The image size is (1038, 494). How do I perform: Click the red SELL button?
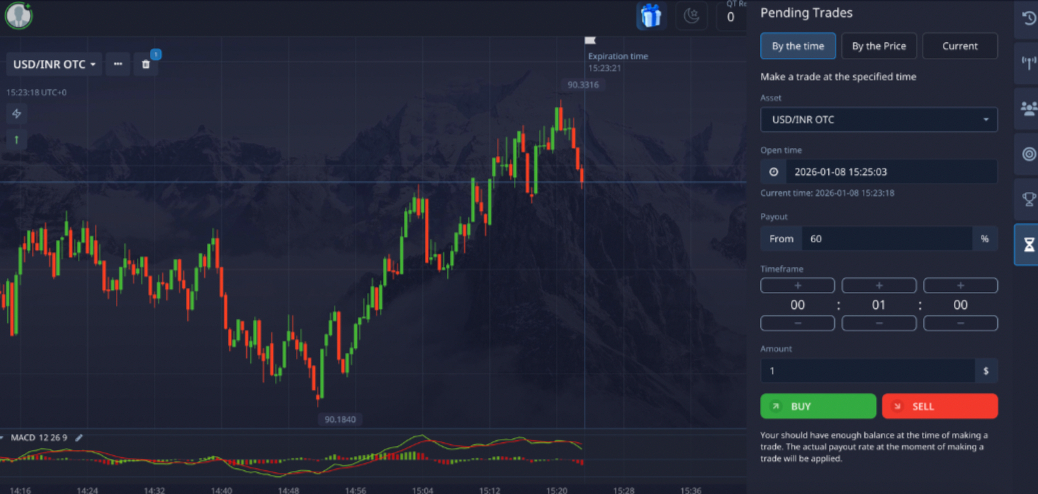point(939,406)
